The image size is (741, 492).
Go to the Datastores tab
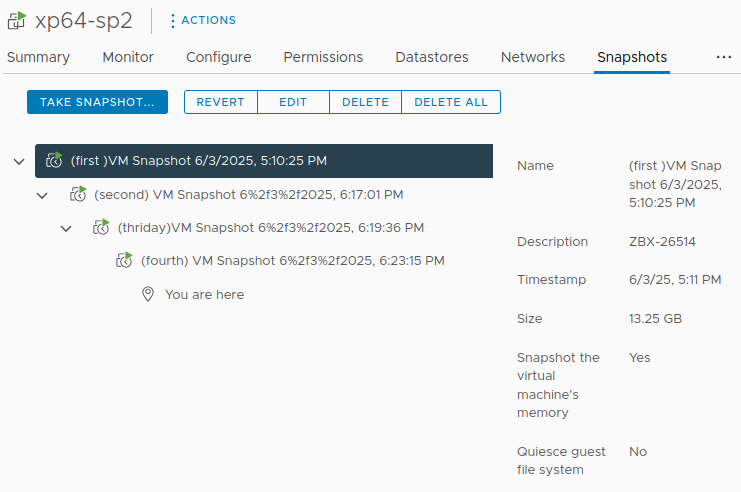tap(432, 57)
